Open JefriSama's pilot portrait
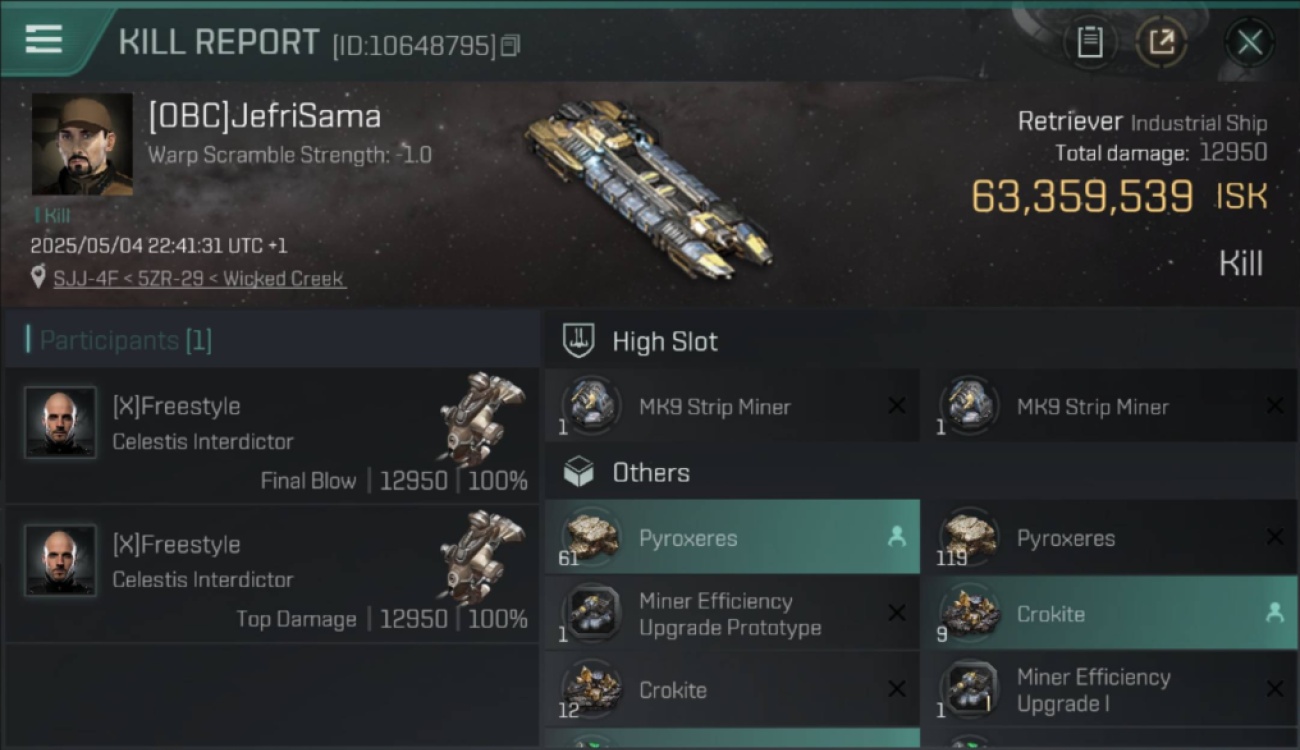This screenshot has height=750, width=1300. point(82,145)
